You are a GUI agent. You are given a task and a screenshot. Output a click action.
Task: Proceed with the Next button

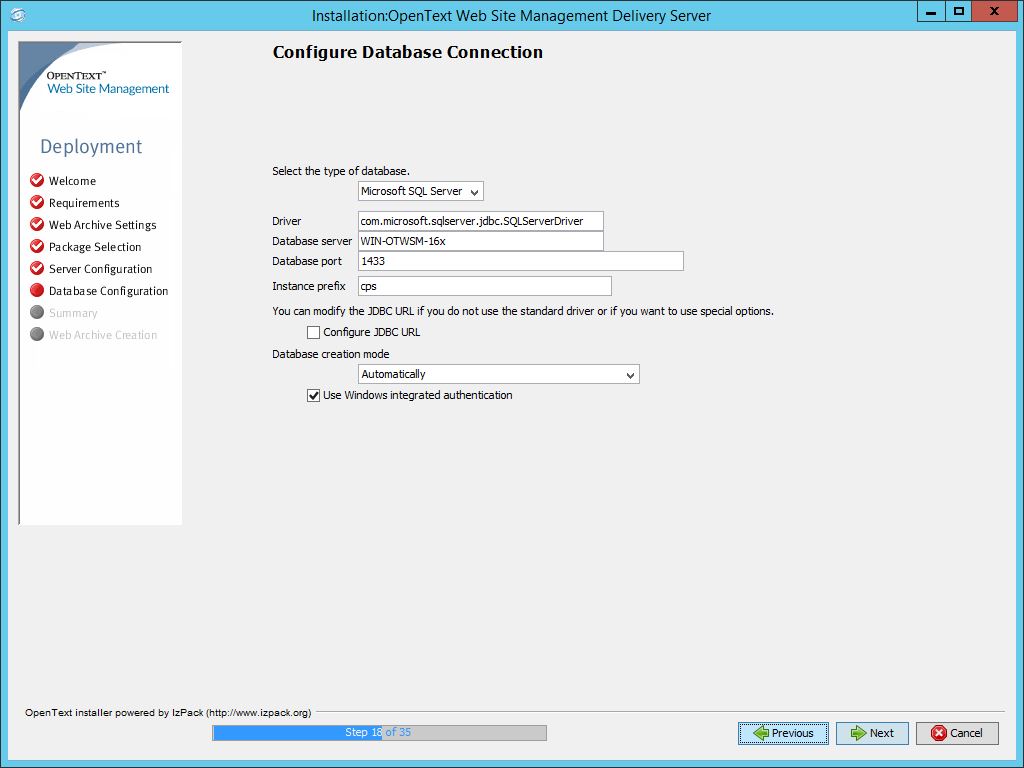tap(872, 733)
